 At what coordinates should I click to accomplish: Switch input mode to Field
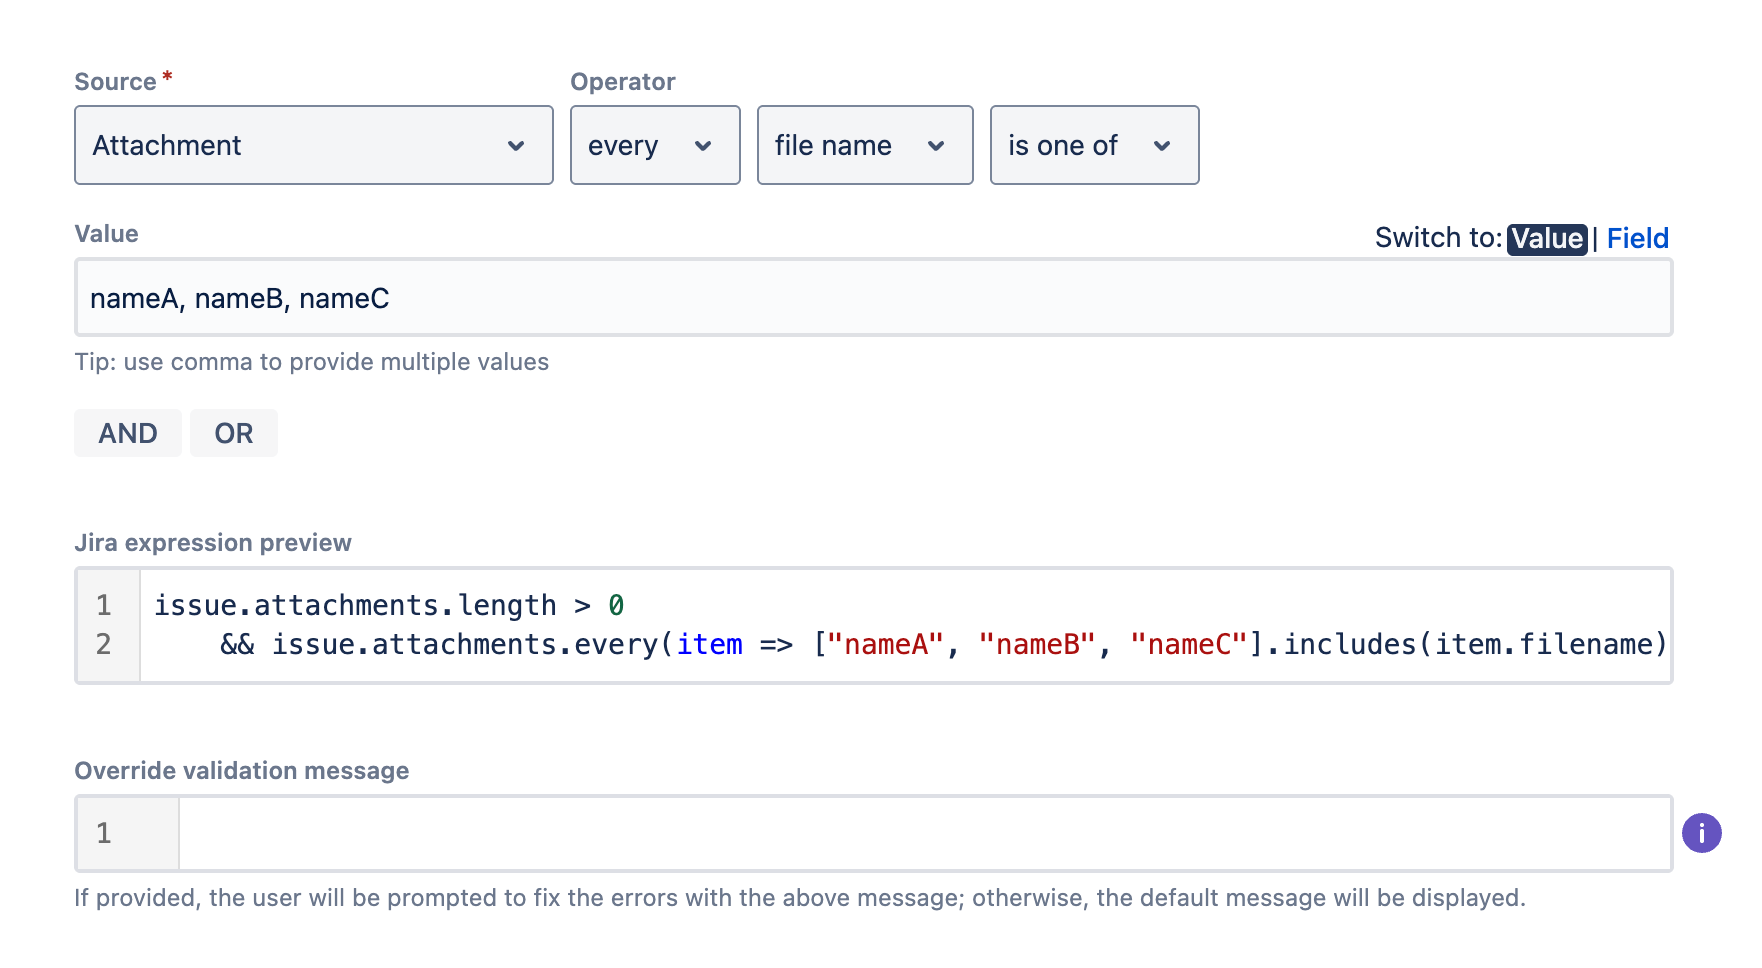pyautogui.click(x=1637, y=238)
